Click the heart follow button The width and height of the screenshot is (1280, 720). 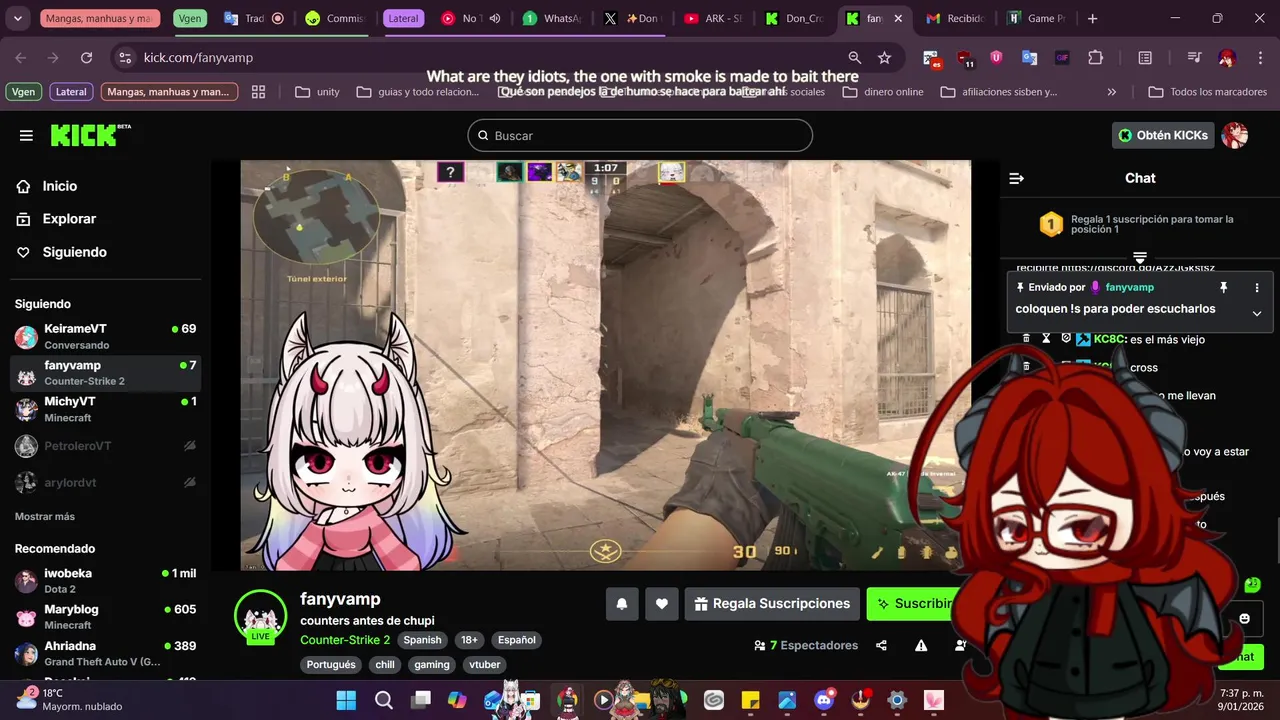tap(662, 604)
